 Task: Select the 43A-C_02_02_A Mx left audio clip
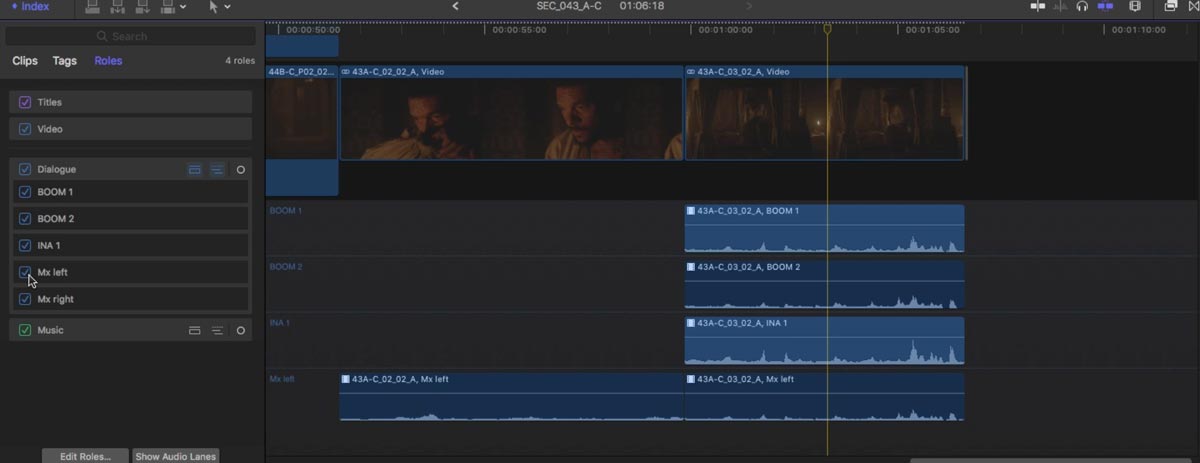point(511,397)
